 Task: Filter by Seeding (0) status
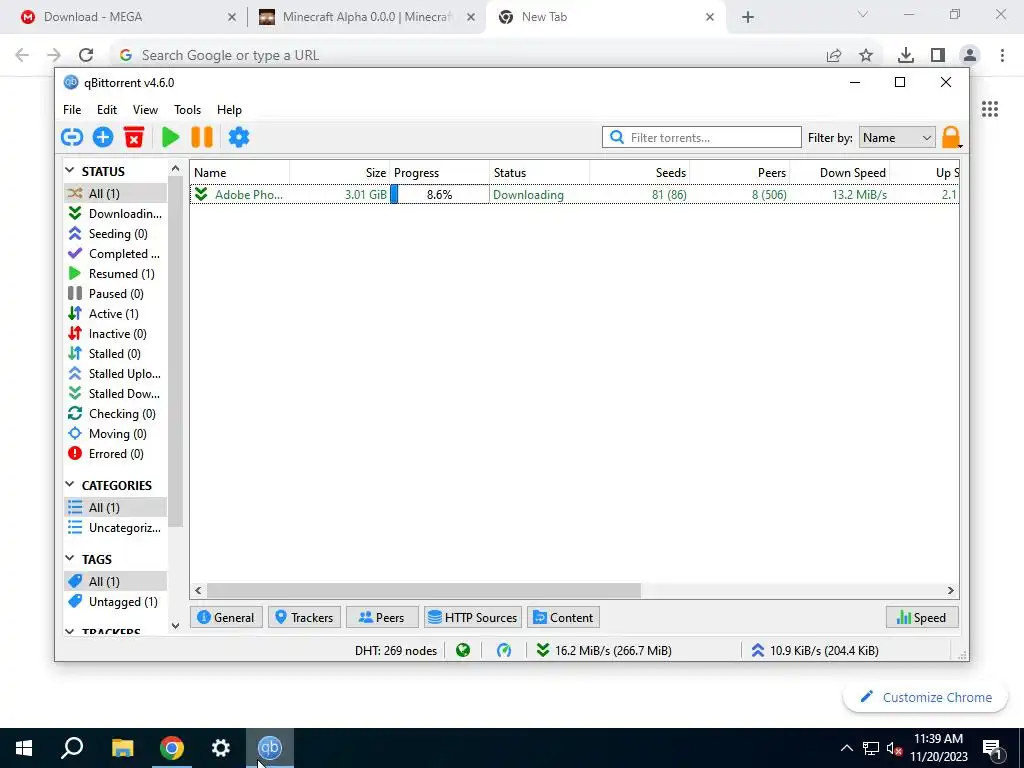(x=116, y=234)
